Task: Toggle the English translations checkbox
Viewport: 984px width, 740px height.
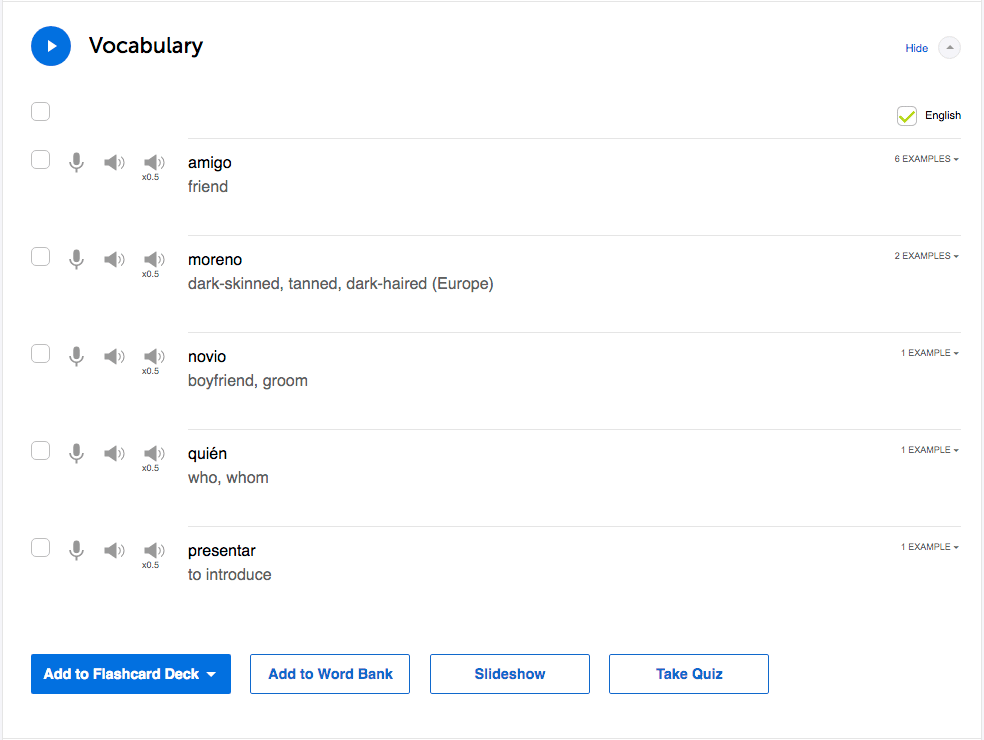Action: [907, 116]
